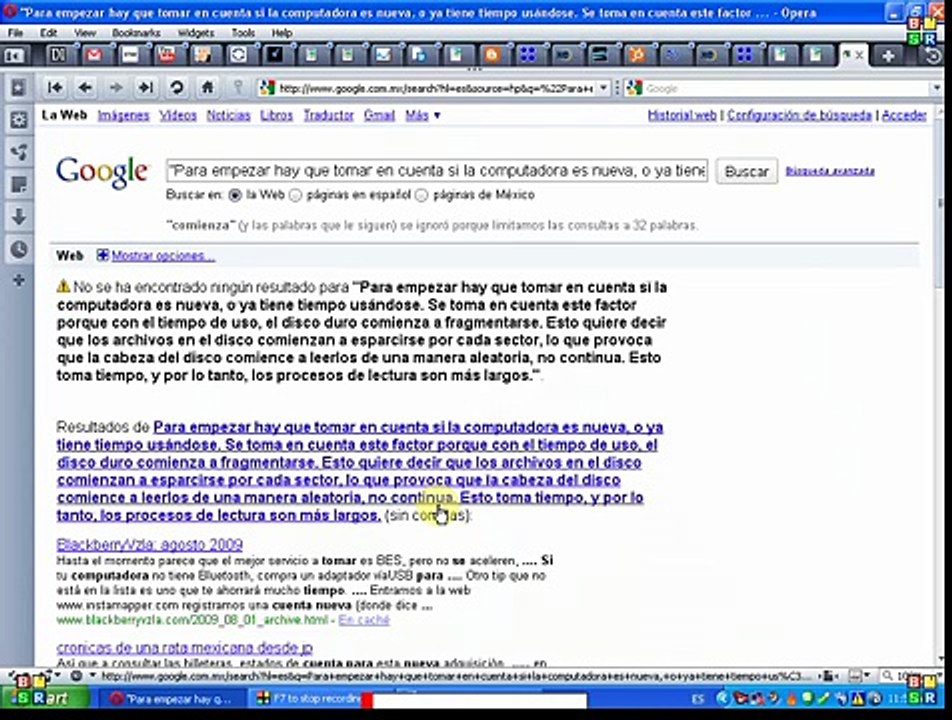Open the closed tabs trash icon

tap(933, 56)
